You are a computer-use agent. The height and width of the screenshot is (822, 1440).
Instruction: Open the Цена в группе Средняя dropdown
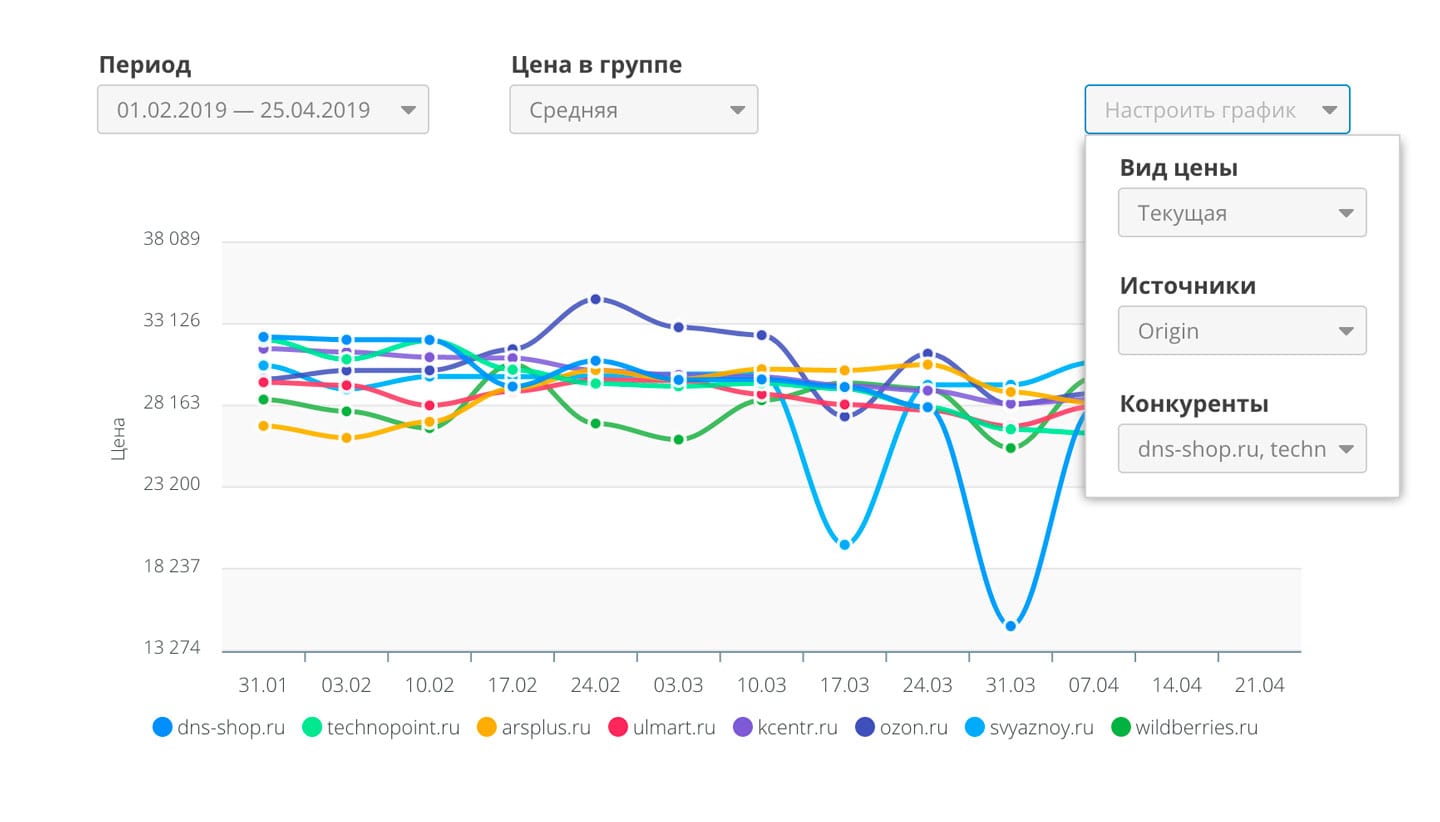coord(634,110)
